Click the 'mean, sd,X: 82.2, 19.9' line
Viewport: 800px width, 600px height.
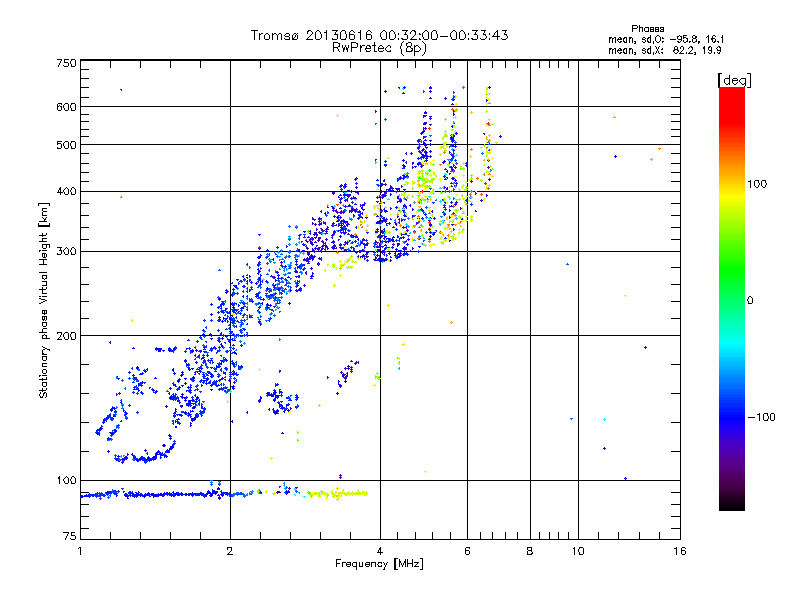[664, 50]
